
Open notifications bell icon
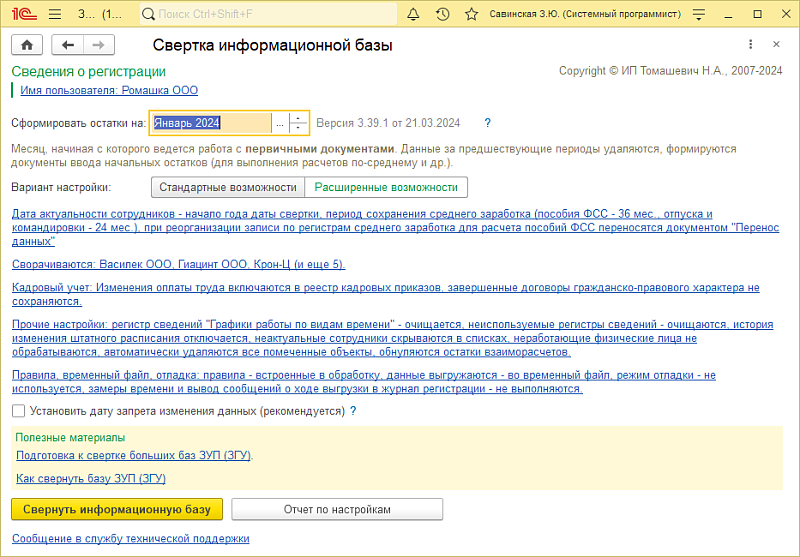(x=413, y=14)
